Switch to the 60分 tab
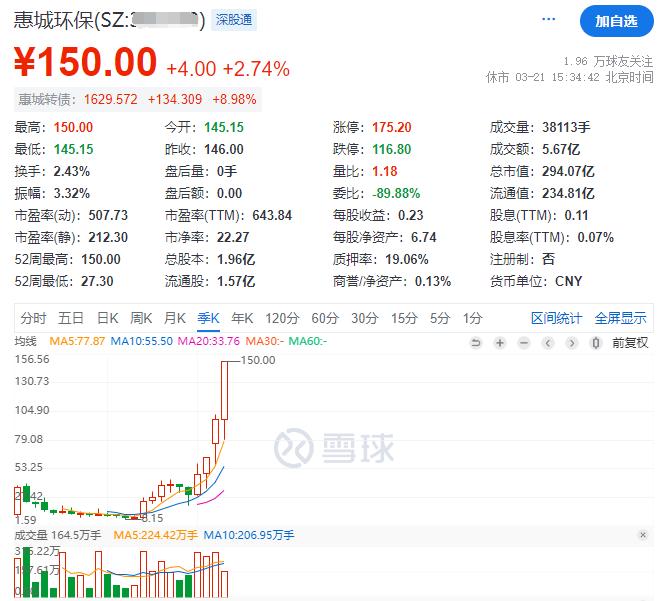 point(325,318)
